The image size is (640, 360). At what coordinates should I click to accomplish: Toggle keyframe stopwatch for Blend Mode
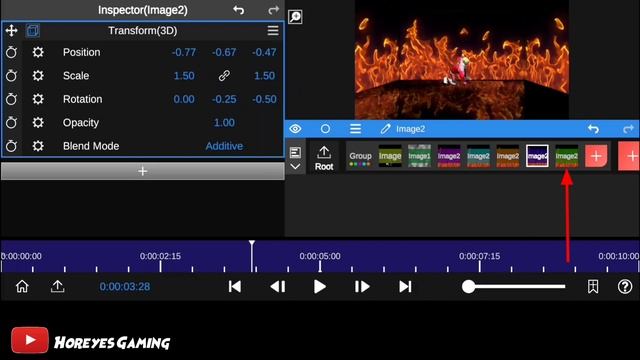(x=11, y=146)
